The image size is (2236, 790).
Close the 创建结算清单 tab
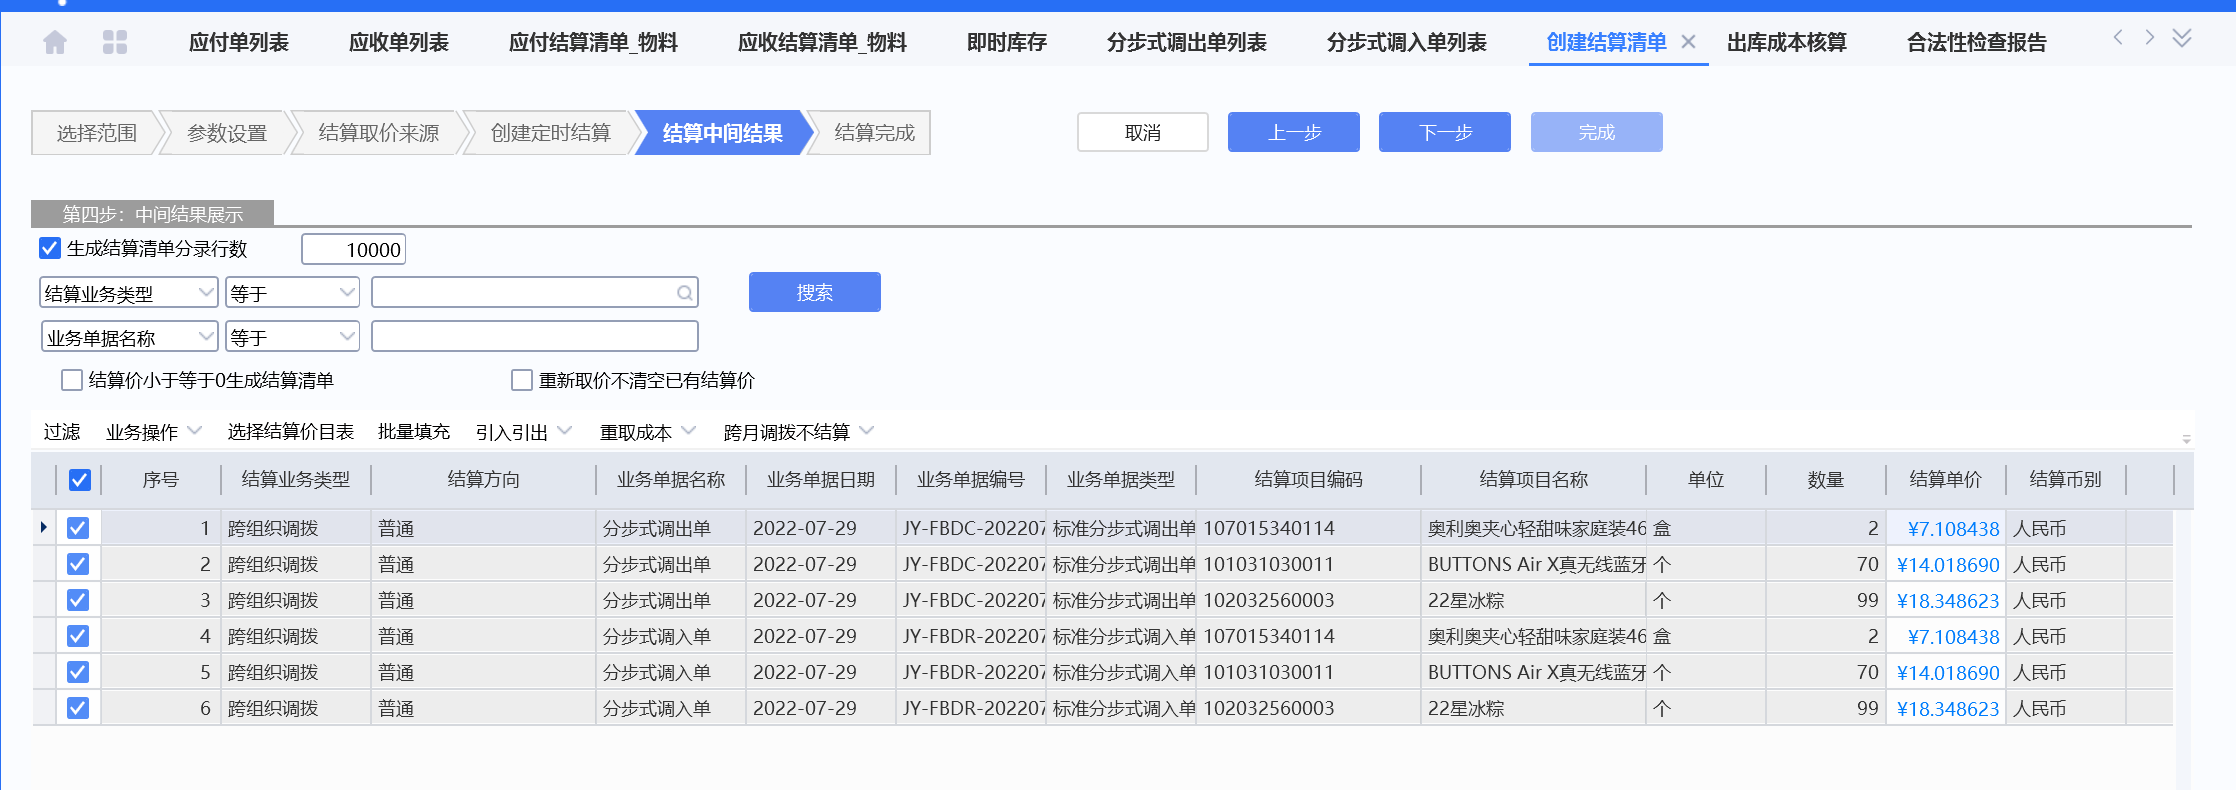pyautogui.click(x=1688, y=42)
